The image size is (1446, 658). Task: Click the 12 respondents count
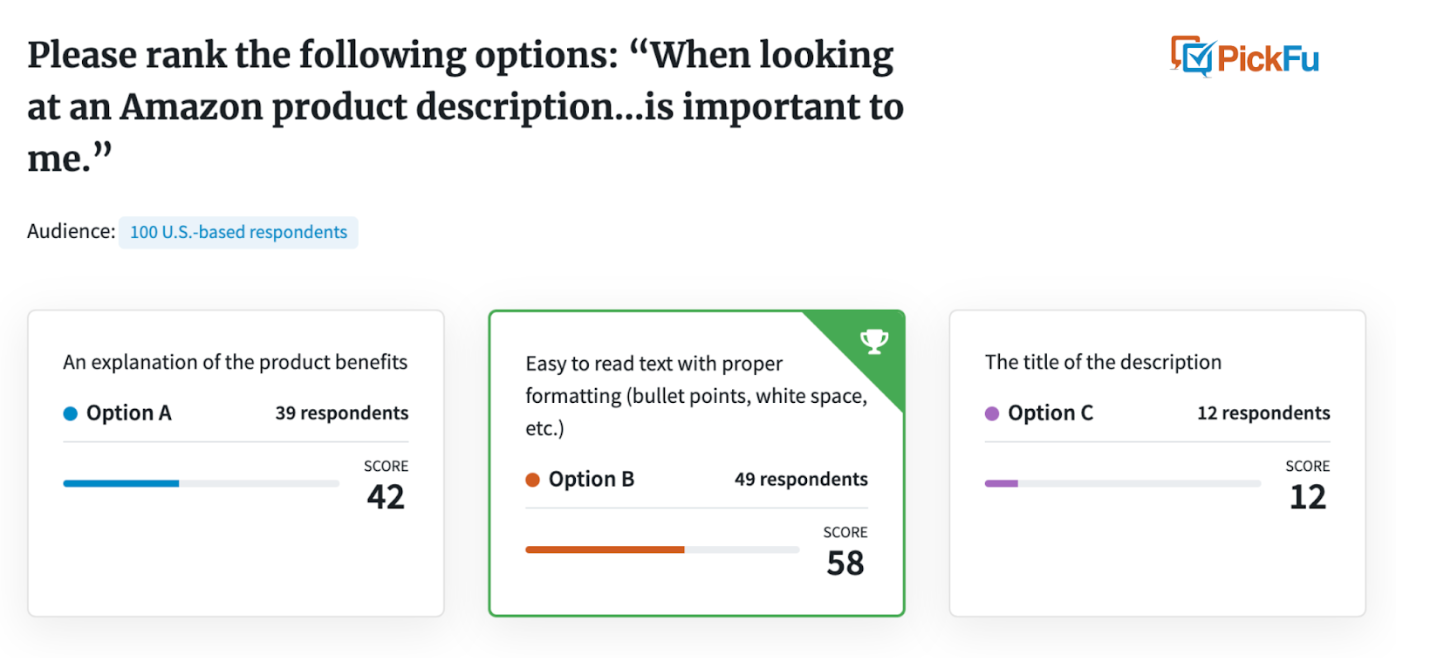click(1264, 413)
